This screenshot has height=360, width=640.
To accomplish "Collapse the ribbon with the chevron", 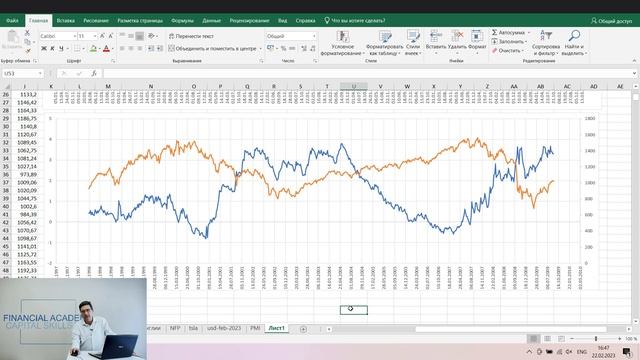I will [634, 60].
